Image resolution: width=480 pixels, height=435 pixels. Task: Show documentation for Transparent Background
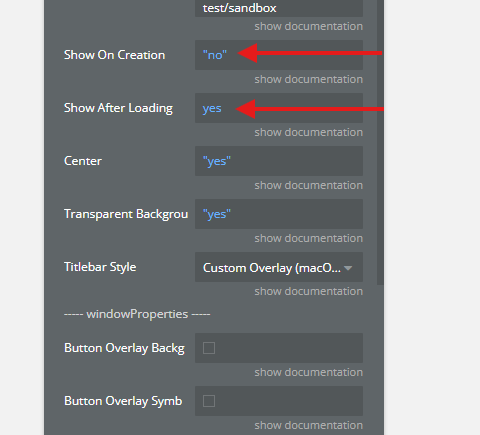pos(309,238)
